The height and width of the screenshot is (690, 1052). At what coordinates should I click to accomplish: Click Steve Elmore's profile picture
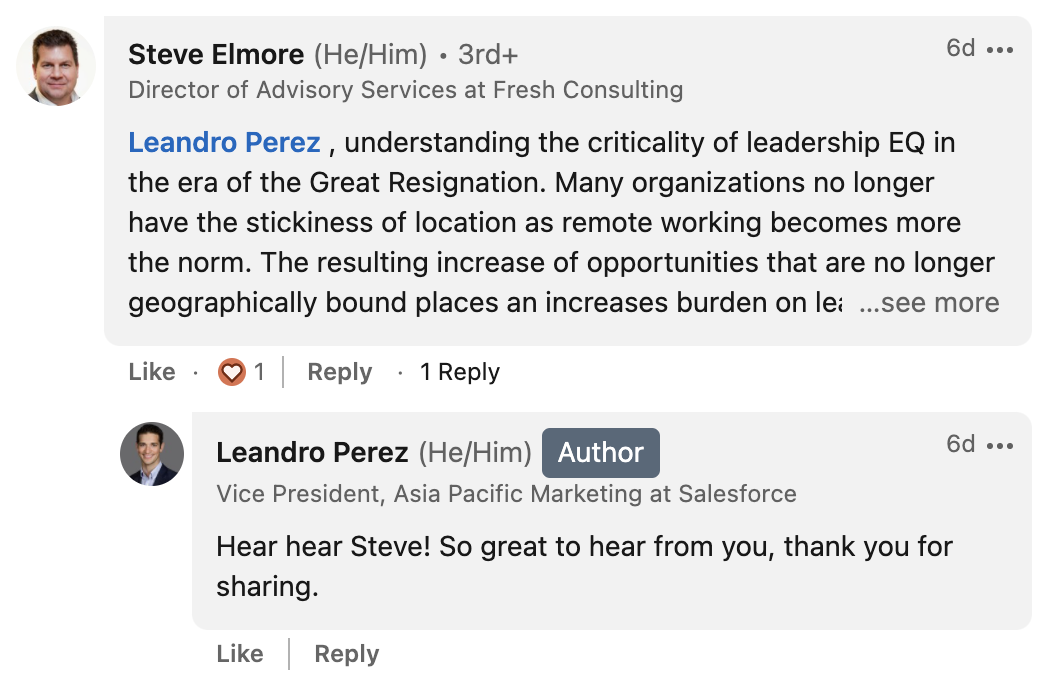click(x=55, y=66)
